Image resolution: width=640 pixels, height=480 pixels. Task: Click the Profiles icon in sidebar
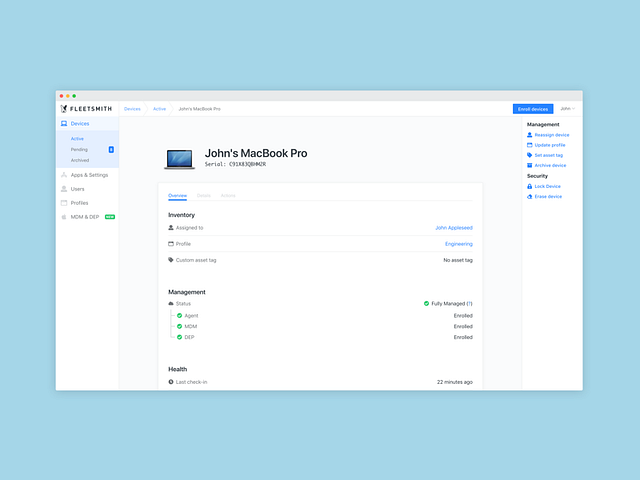(64, 203)
